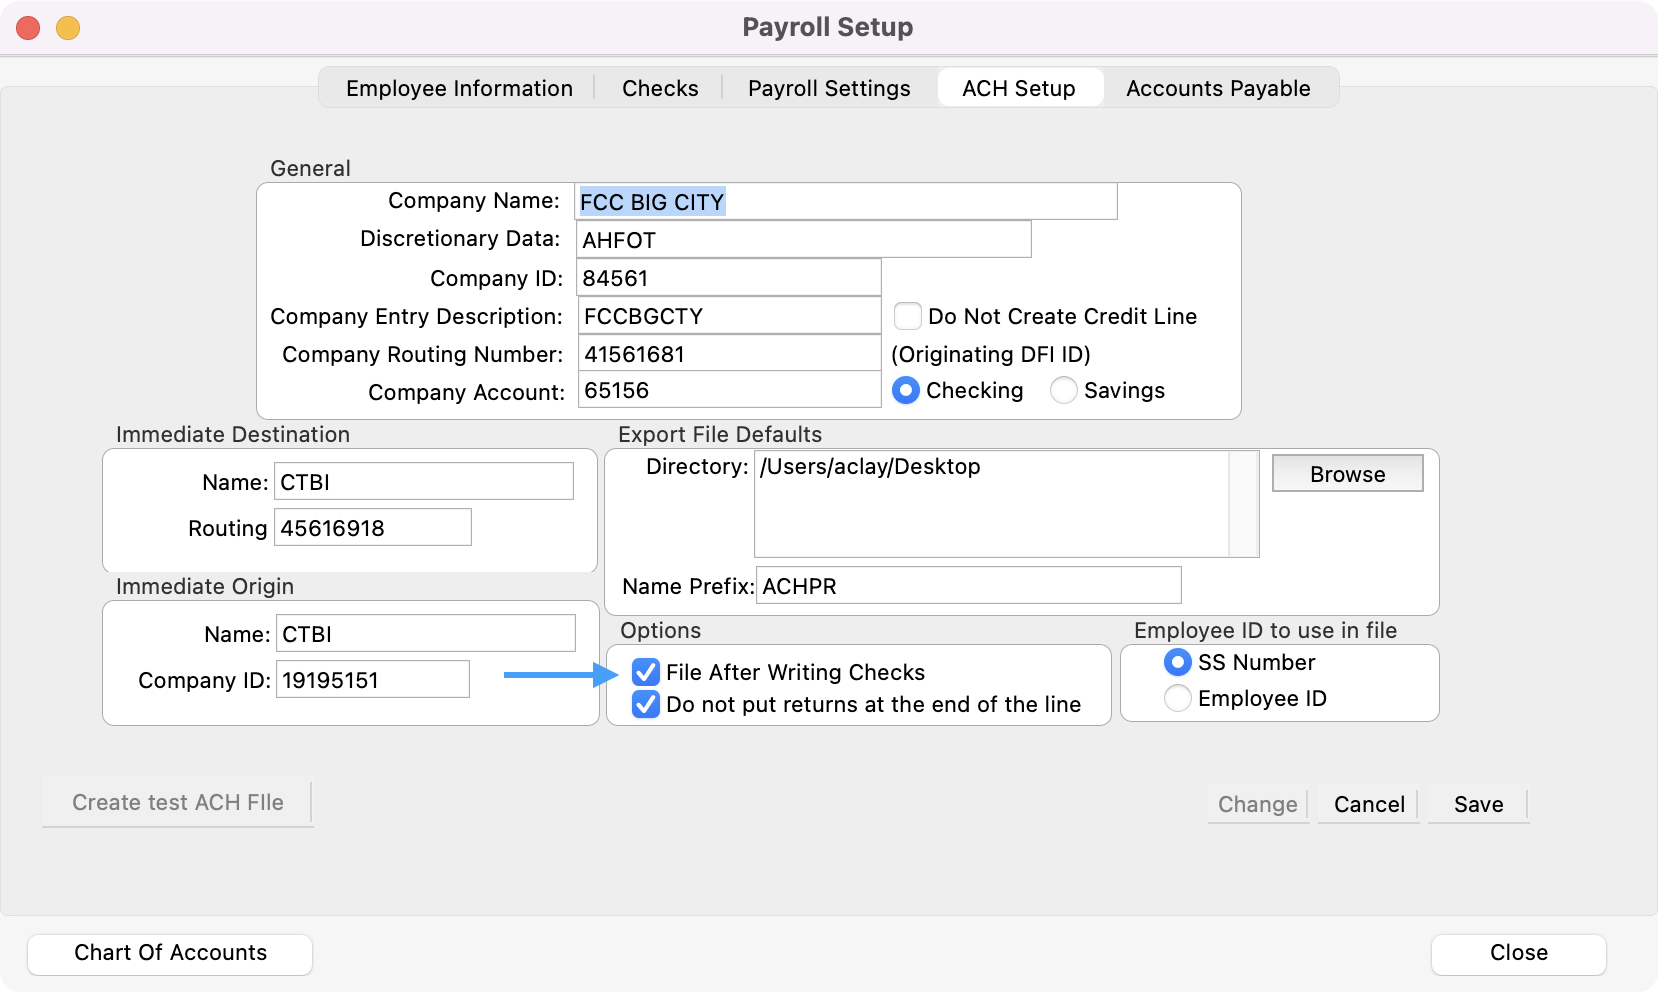The image size is (1658, 992).
Task: Click the Directory box scrollbar
Action: pos(1243,503)
